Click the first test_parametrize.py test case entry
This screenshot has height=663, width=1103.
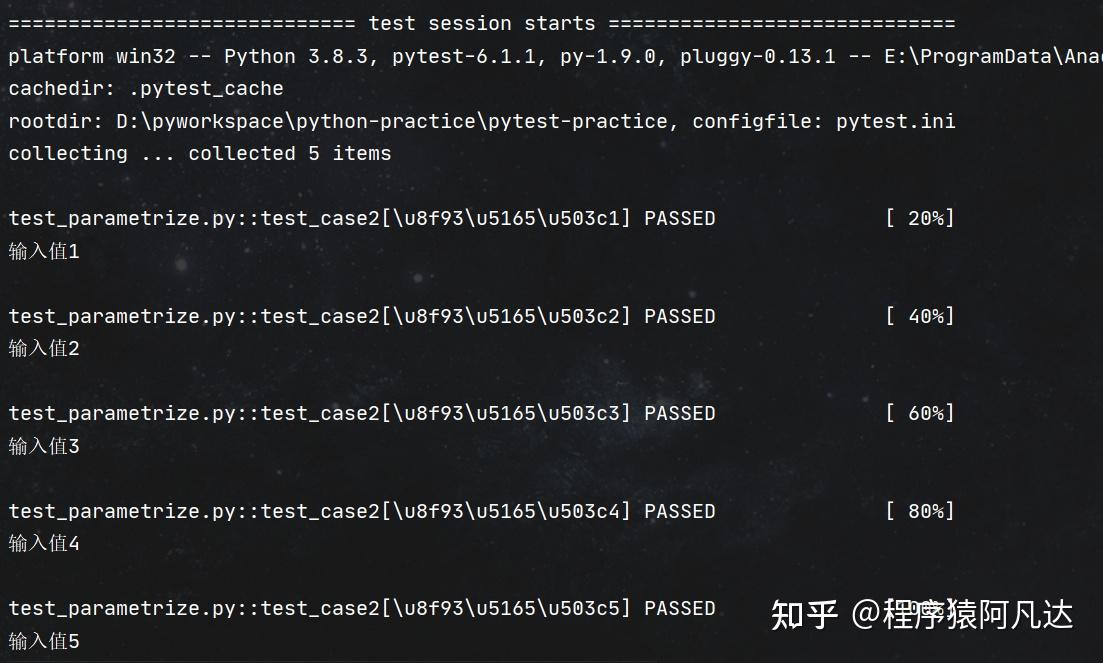(320, 218)
